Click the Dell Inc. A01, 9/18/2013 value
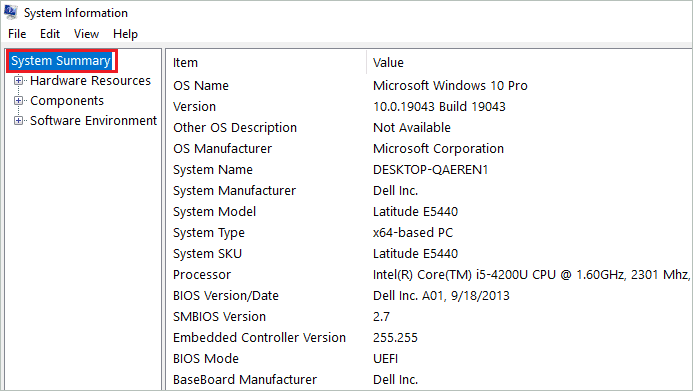The height and width of the screenshot is (391, 693). point(442,296)
